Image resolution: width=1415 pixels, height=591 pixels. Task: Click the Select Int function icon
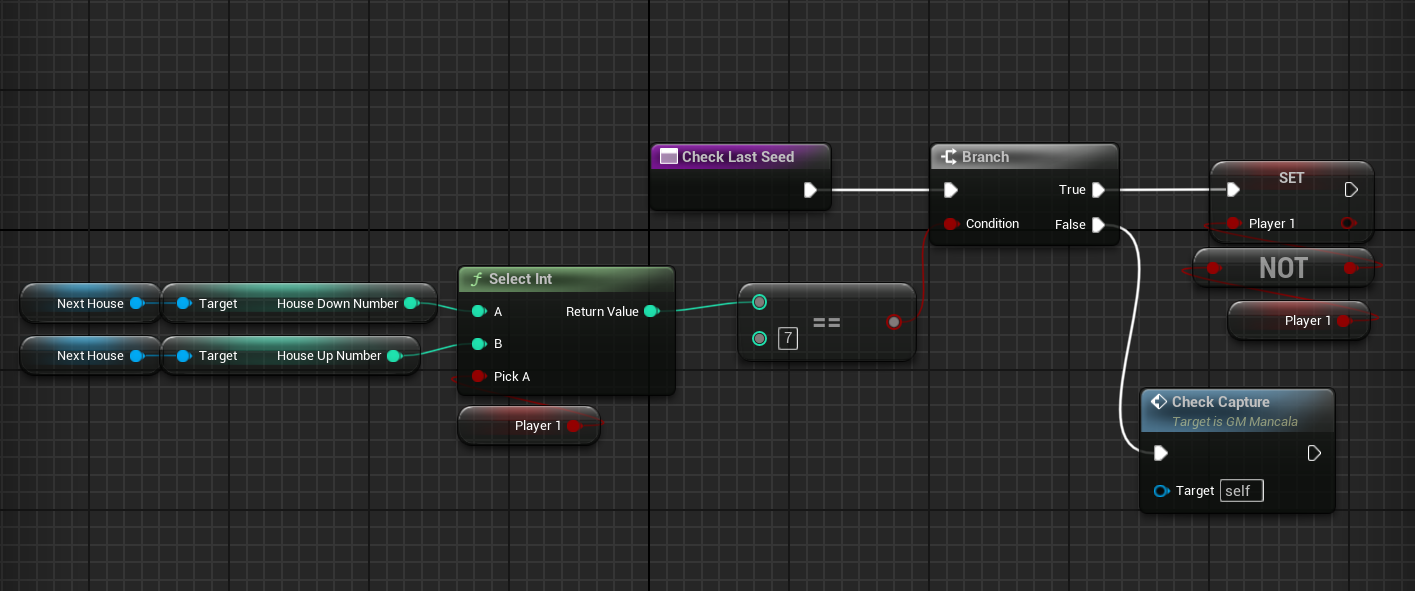click(x=476, y=279)
